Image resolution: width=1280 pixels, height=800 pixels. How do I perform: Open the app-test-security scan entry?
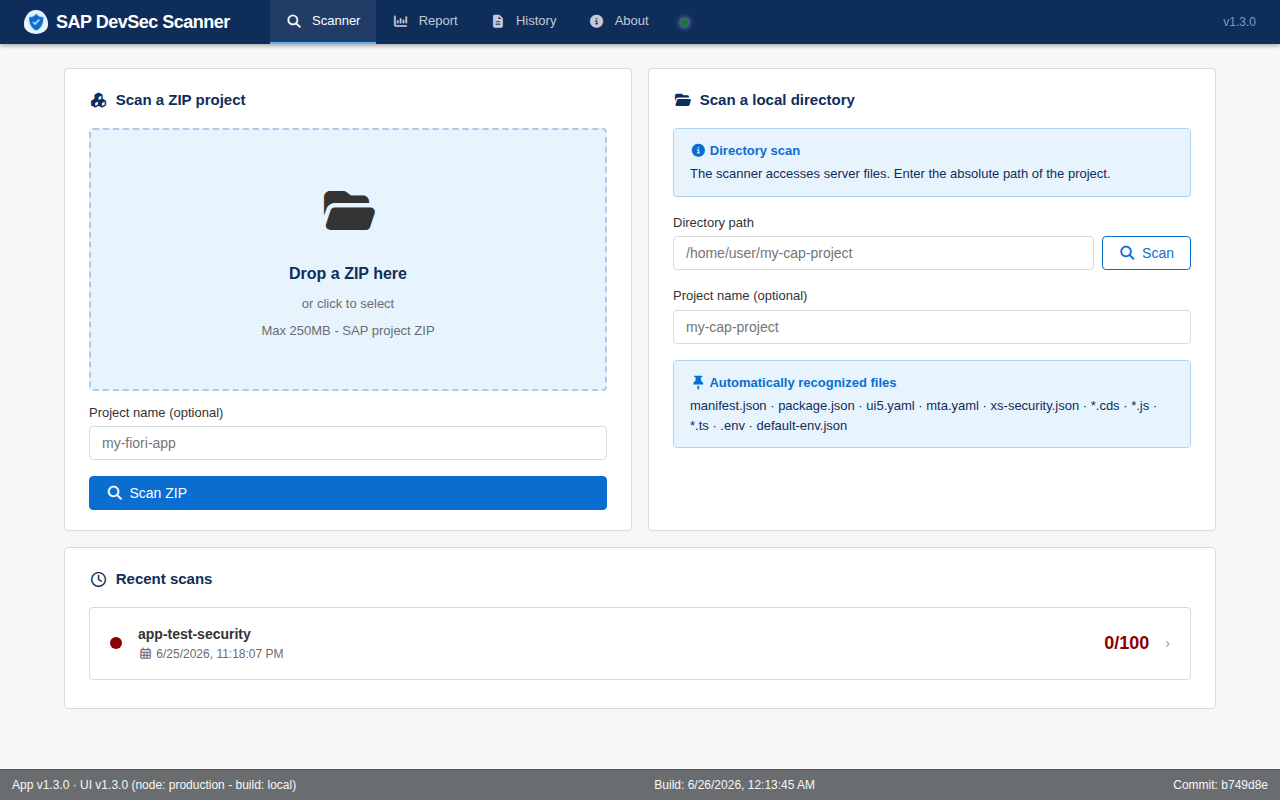[x=640, y=643]
